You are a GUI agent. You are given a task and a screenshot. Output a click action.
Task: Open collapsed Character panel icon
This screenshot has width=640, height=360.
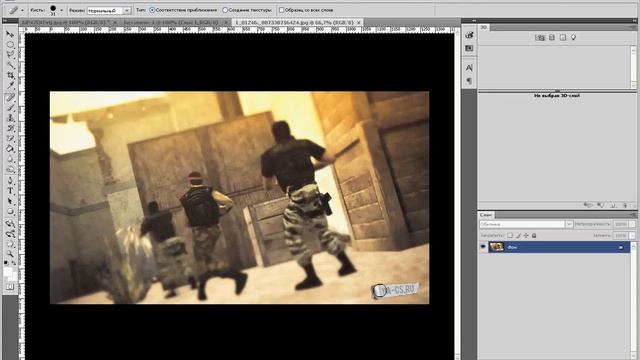point(469,68)
